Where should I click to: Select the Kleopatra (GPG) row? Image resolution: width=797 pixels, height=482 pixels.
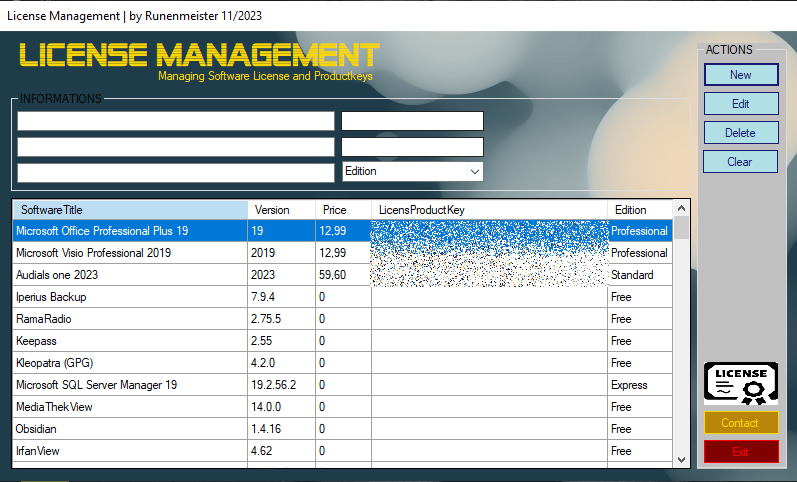point(343,363)
